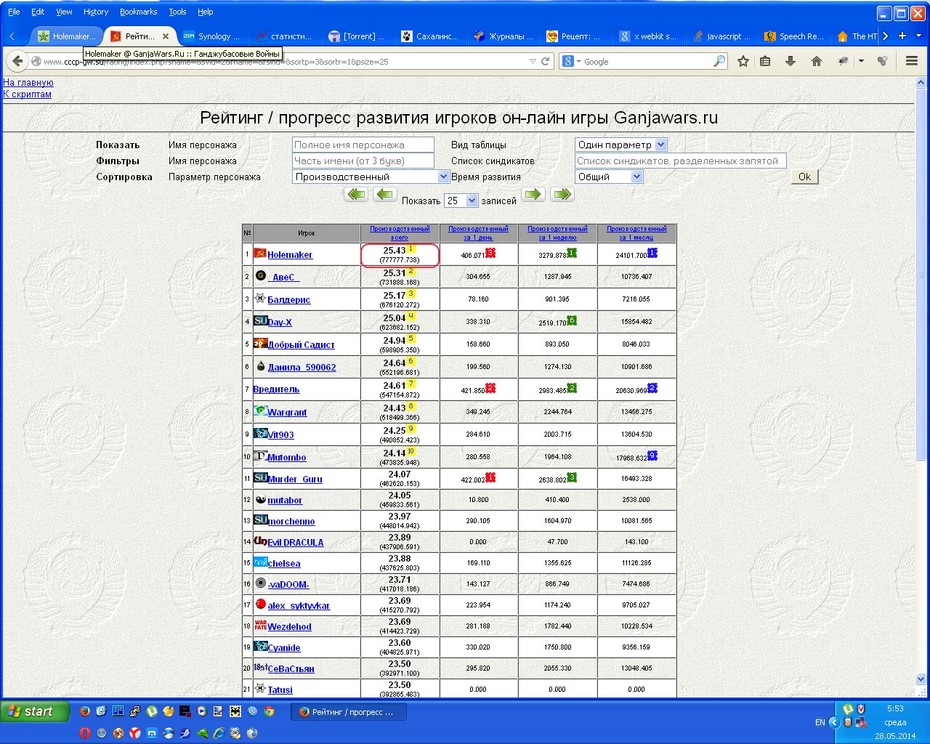Click the search magnifier icon in Google box
This screenshot has width=930, height=744.
(718, 61)
